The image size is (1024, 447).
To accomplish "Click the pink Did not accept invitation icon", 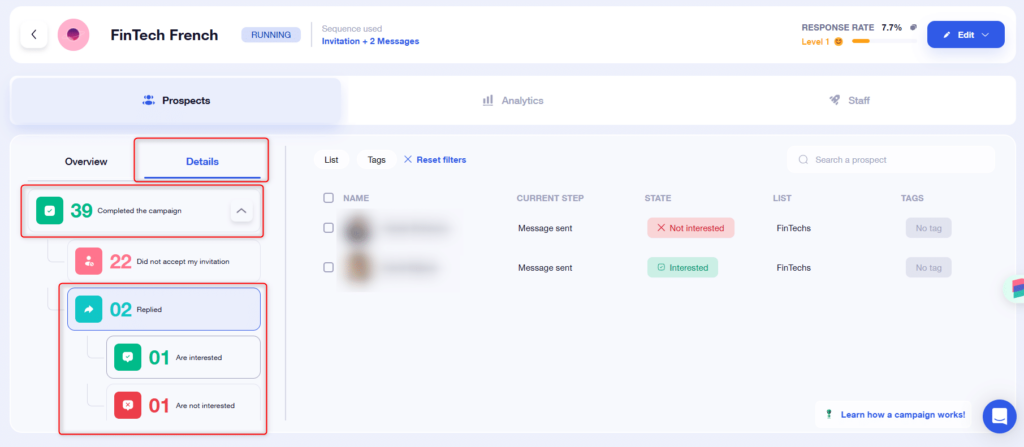I will (x=89, y=261).
